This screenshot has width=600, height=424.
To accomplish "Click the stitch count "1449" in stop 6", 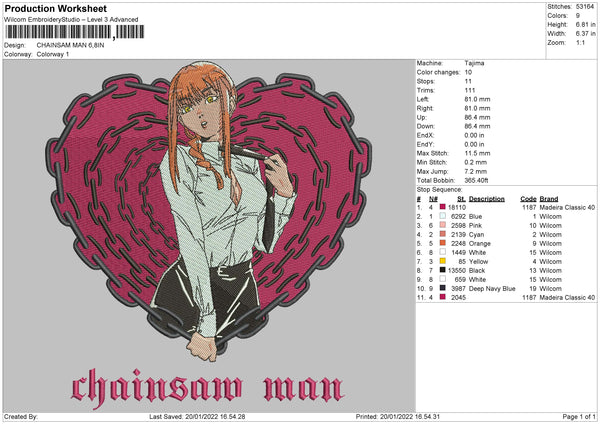I will [458, 253].
